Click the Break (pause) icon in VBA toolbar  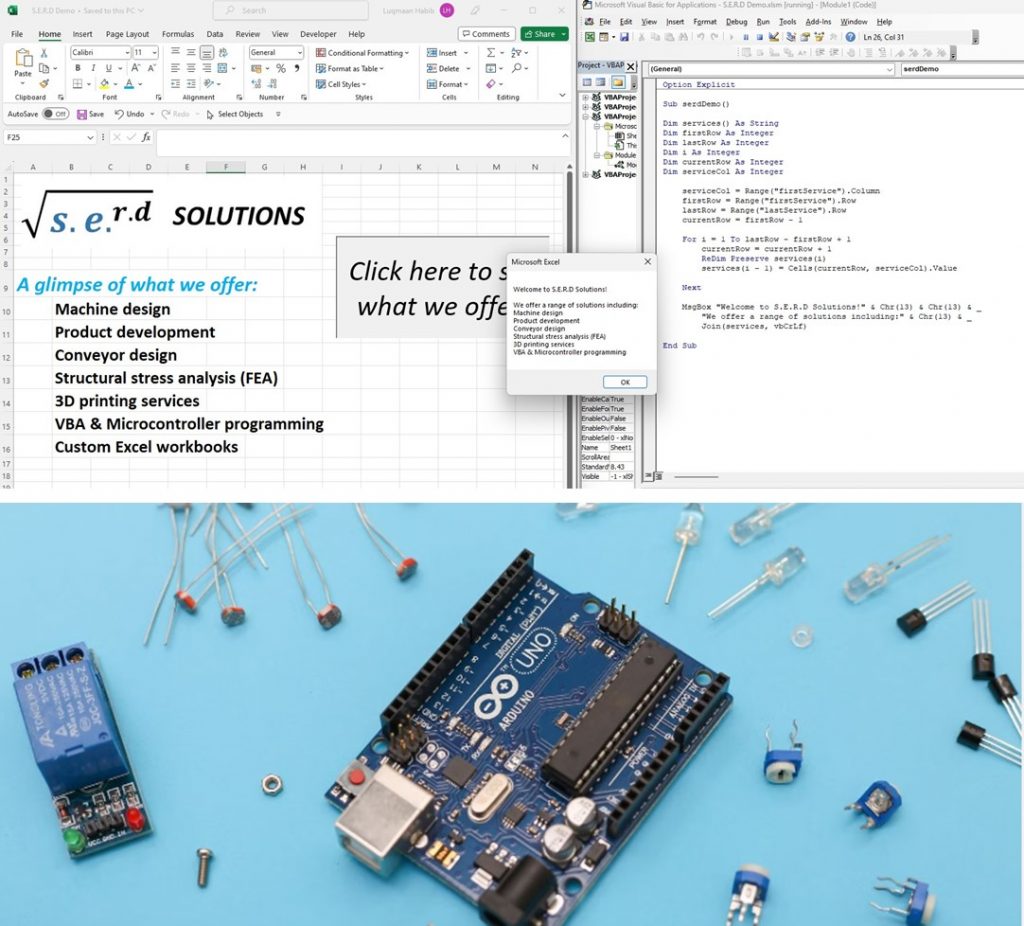pyautogui.click(x=746, y=37)
